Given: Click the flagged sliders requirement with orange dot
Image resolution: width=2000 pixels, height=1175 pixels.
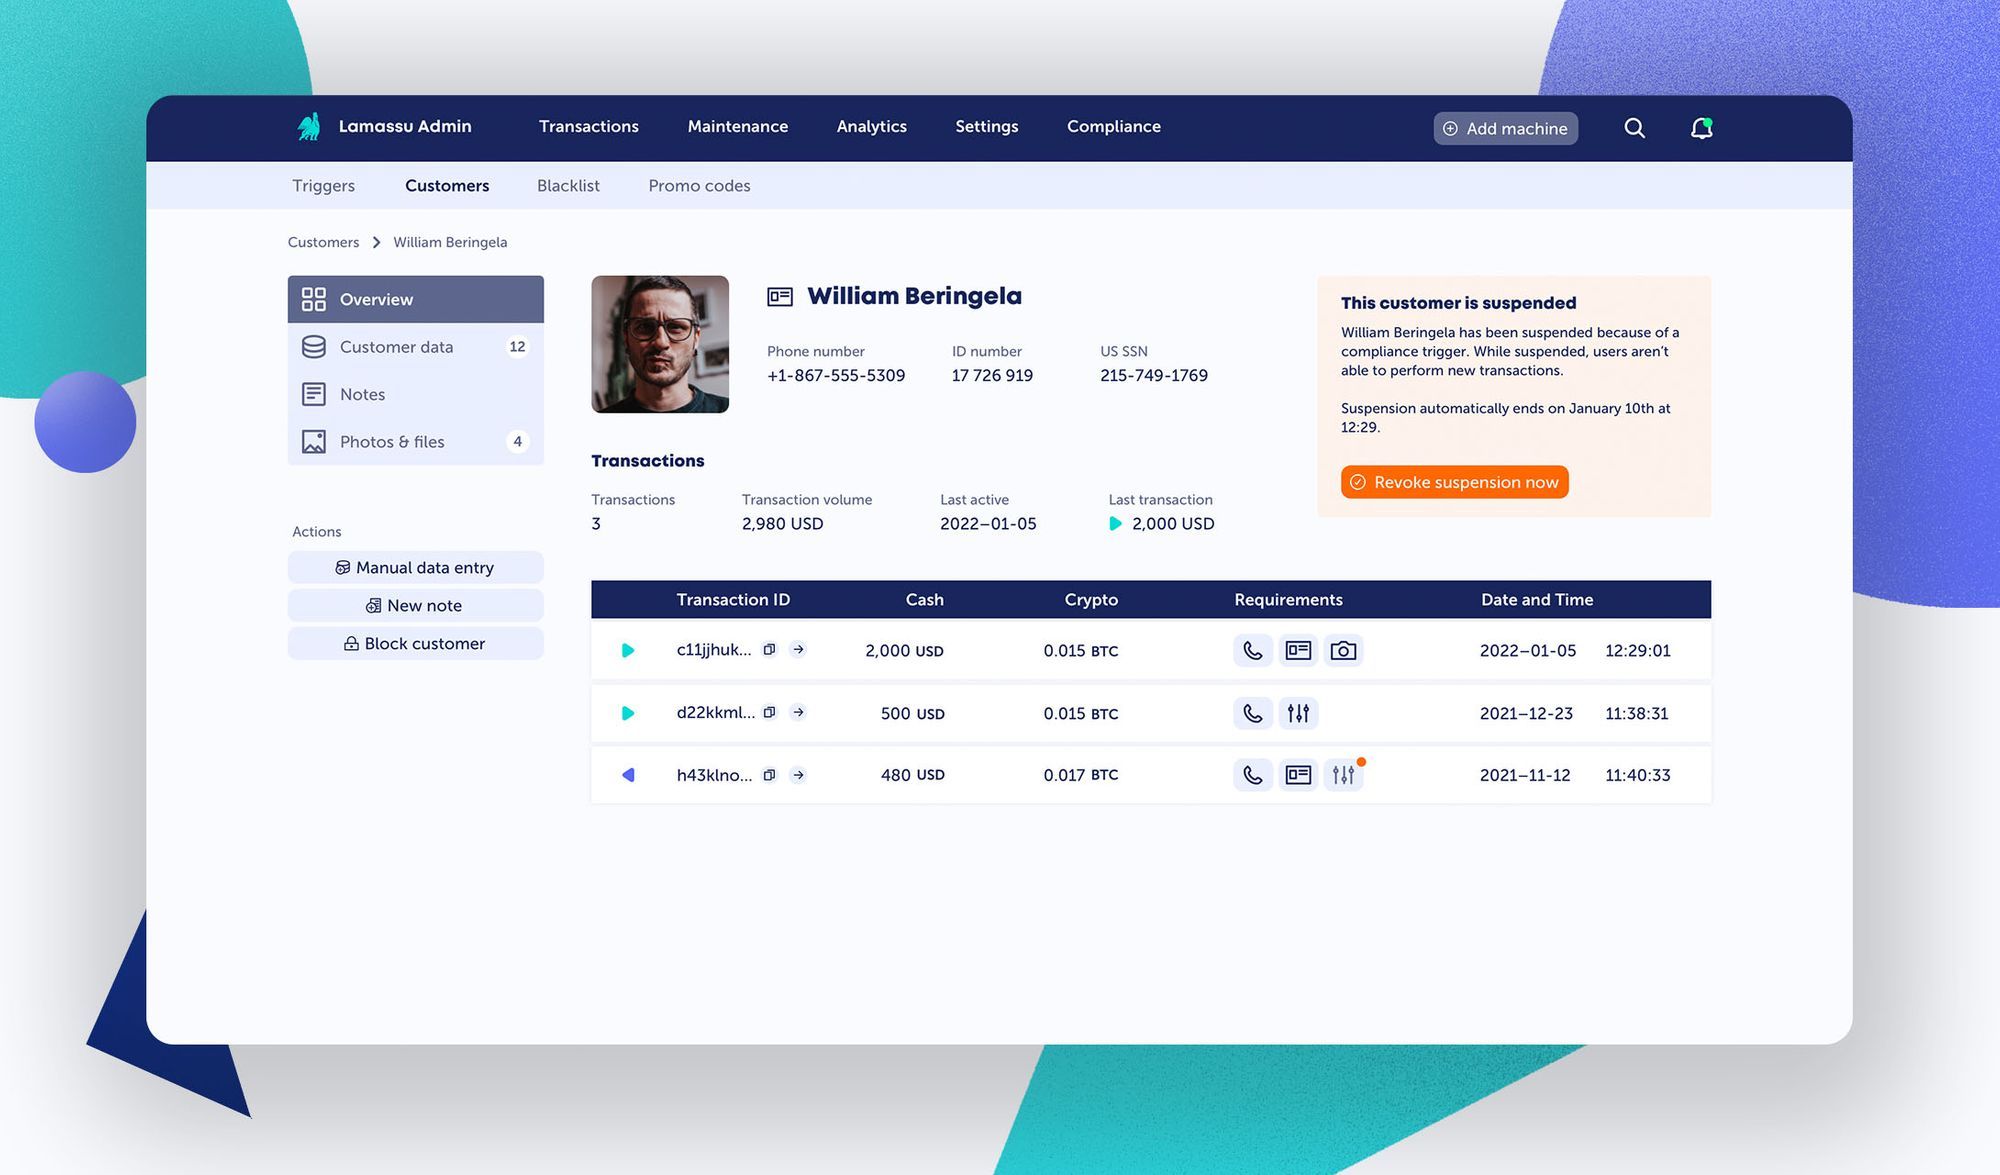Looking at the screenshot, I should pyautogui.click(x=1344, y=774).
